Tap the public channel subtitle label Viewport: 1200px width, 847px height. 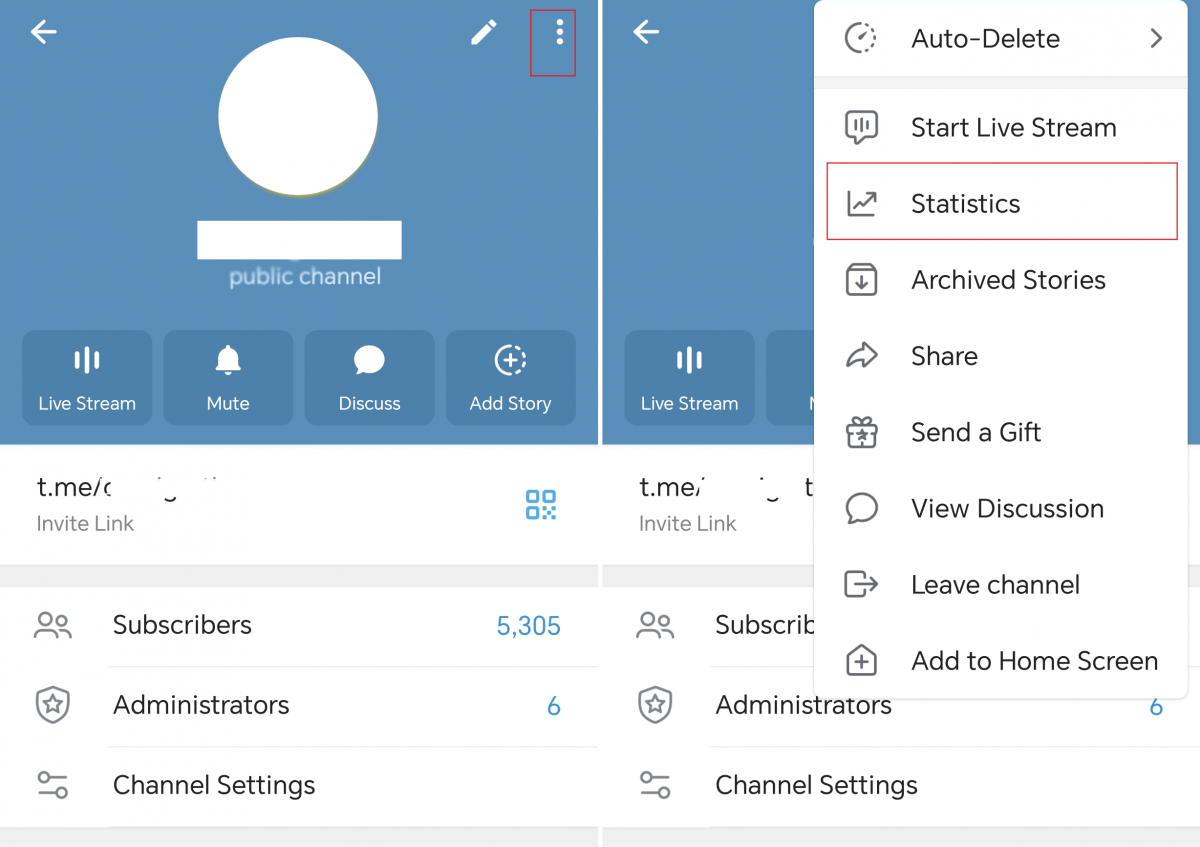point(305,277)
